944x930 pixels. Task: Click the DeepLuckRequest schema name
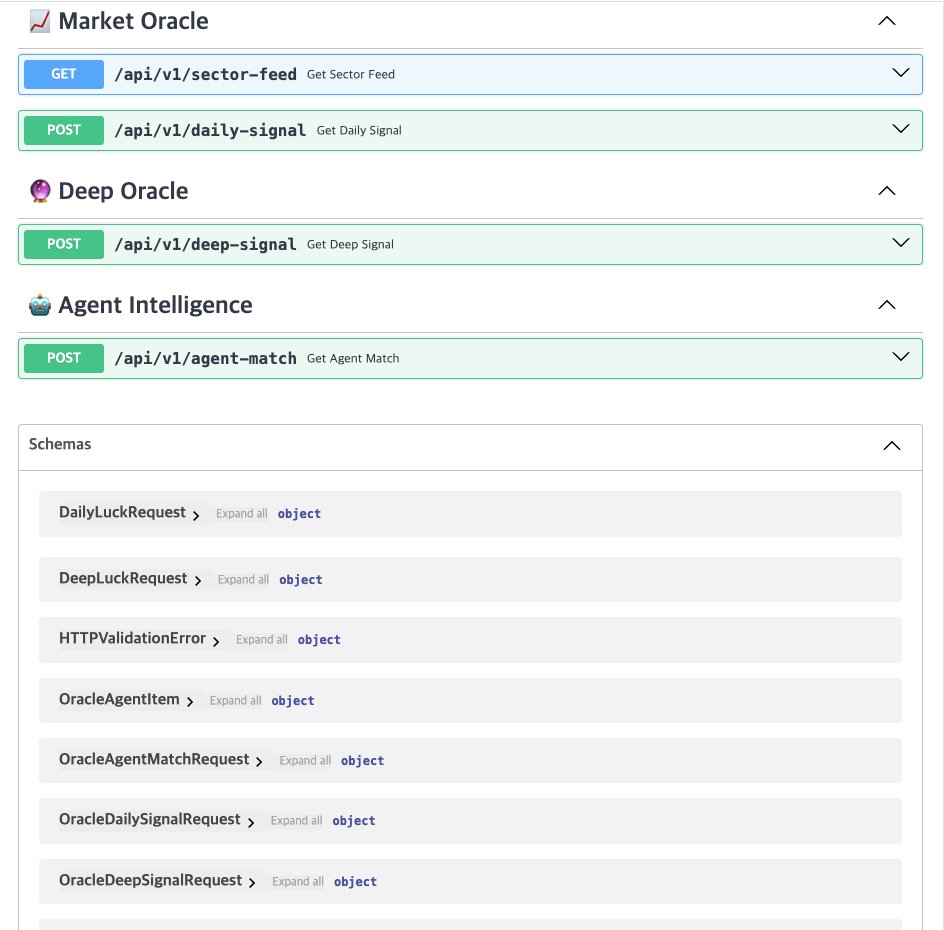[x=123, y=578]
